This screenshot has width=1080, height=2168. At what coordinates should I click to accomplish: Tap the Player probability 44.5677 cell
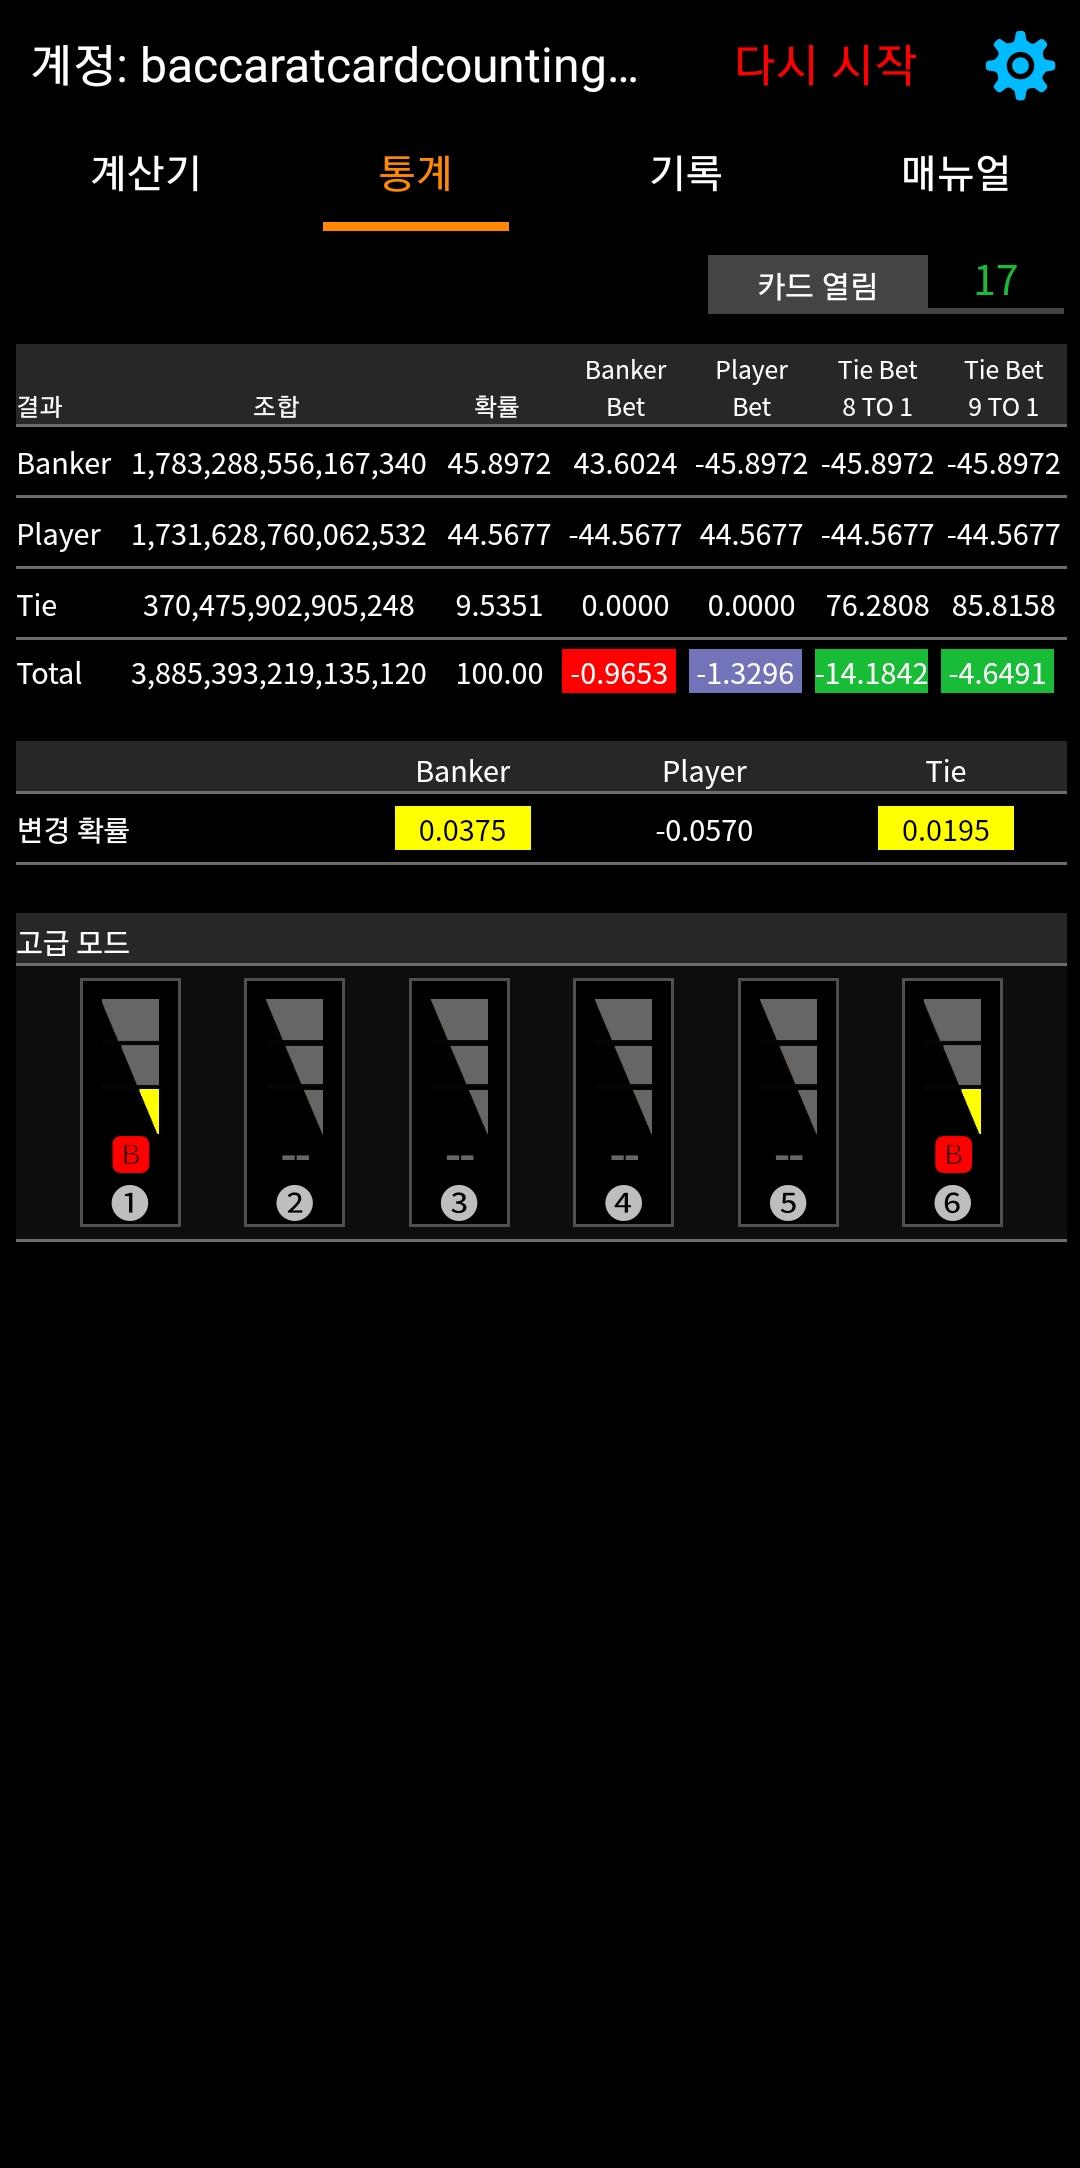499,535
